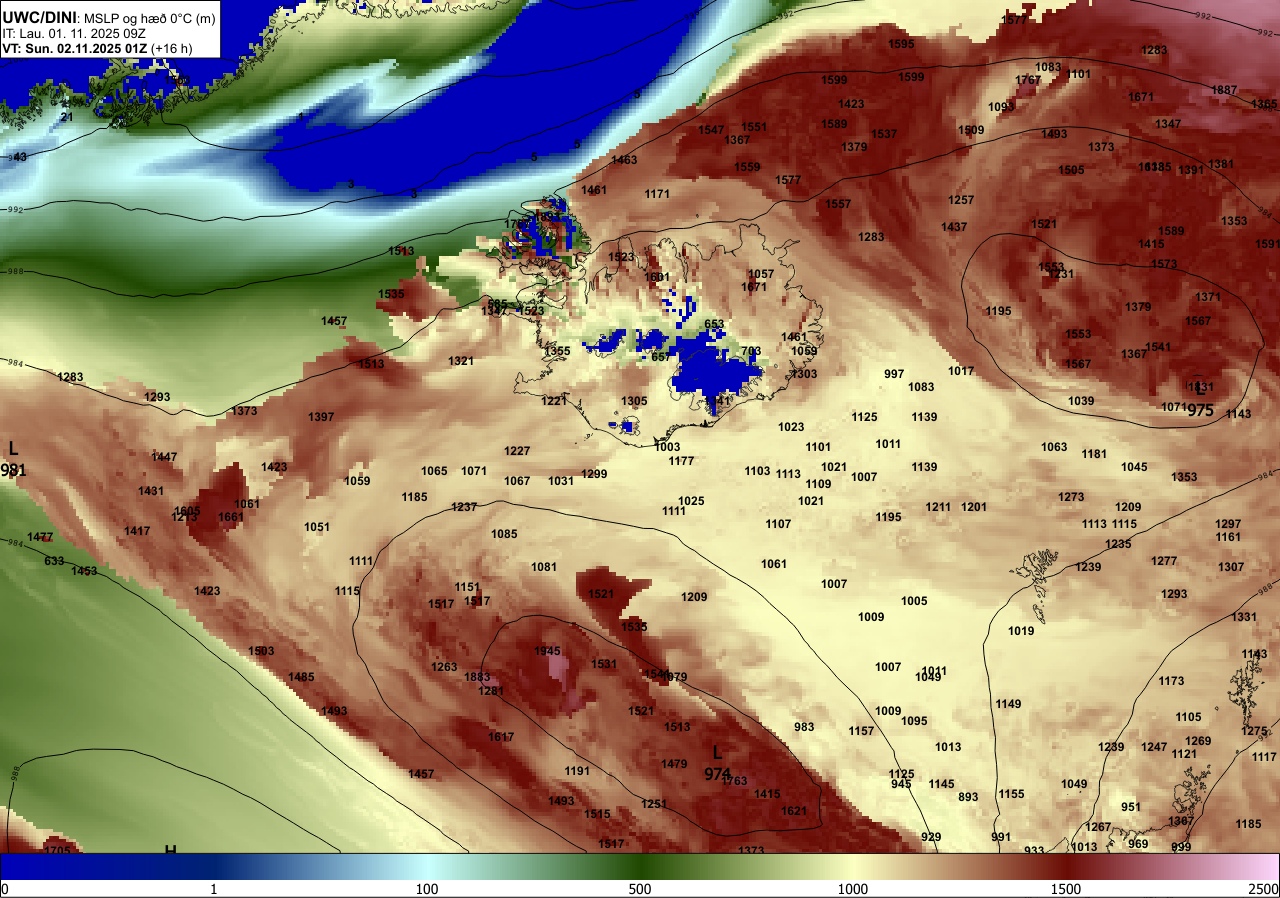Click the height value 1541
Screen dimensions: 1280x898
(x=1158, y=347)
